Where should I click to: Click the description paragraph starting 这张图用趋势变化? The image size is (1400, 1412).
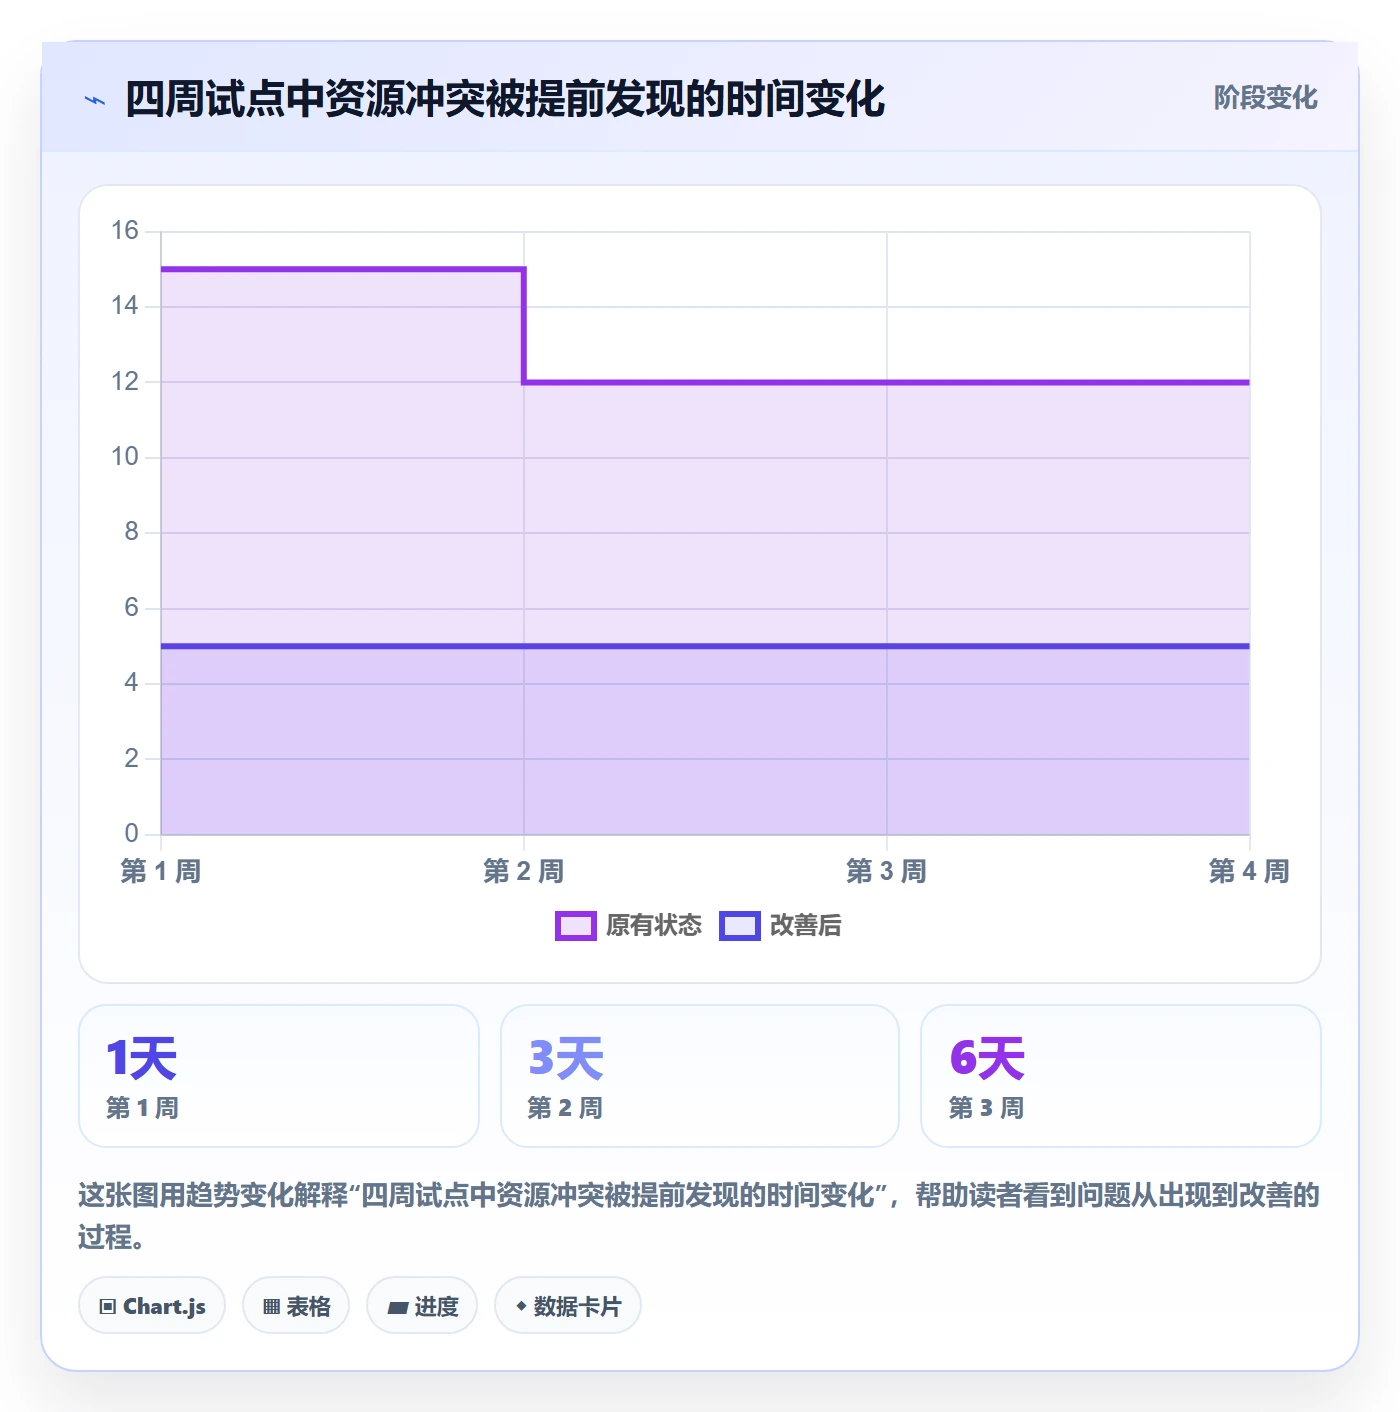click(699, 1216)
